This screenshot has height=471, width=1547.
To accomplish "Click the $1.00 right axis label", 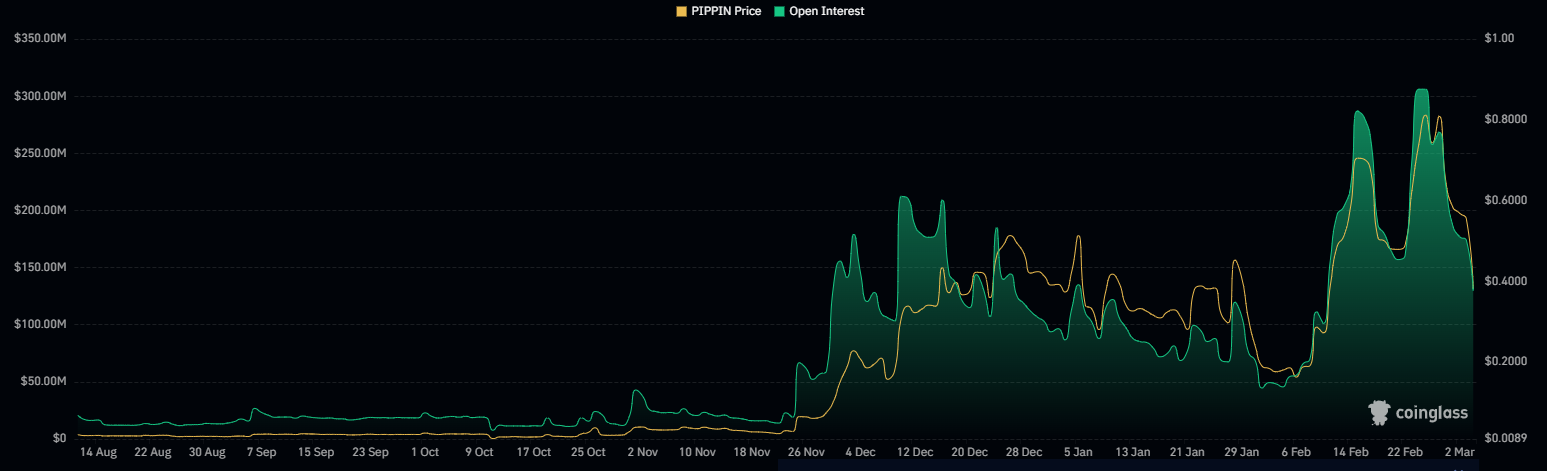I will tap(1502, 39).
